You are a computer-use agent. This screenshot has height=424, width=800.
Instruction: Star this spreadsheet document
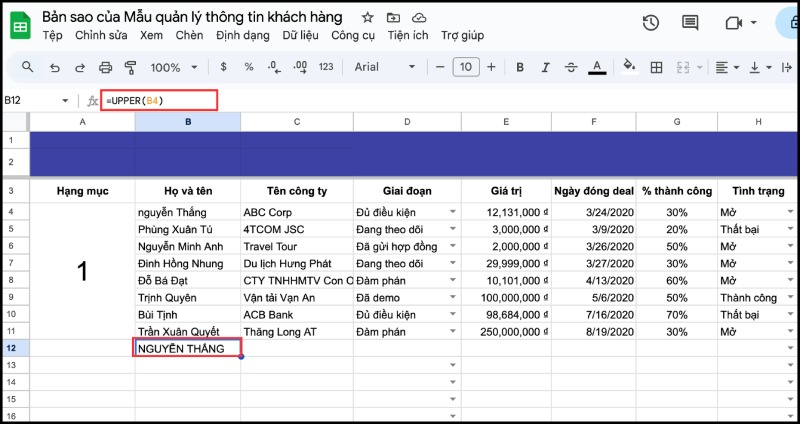coord(367,18)
